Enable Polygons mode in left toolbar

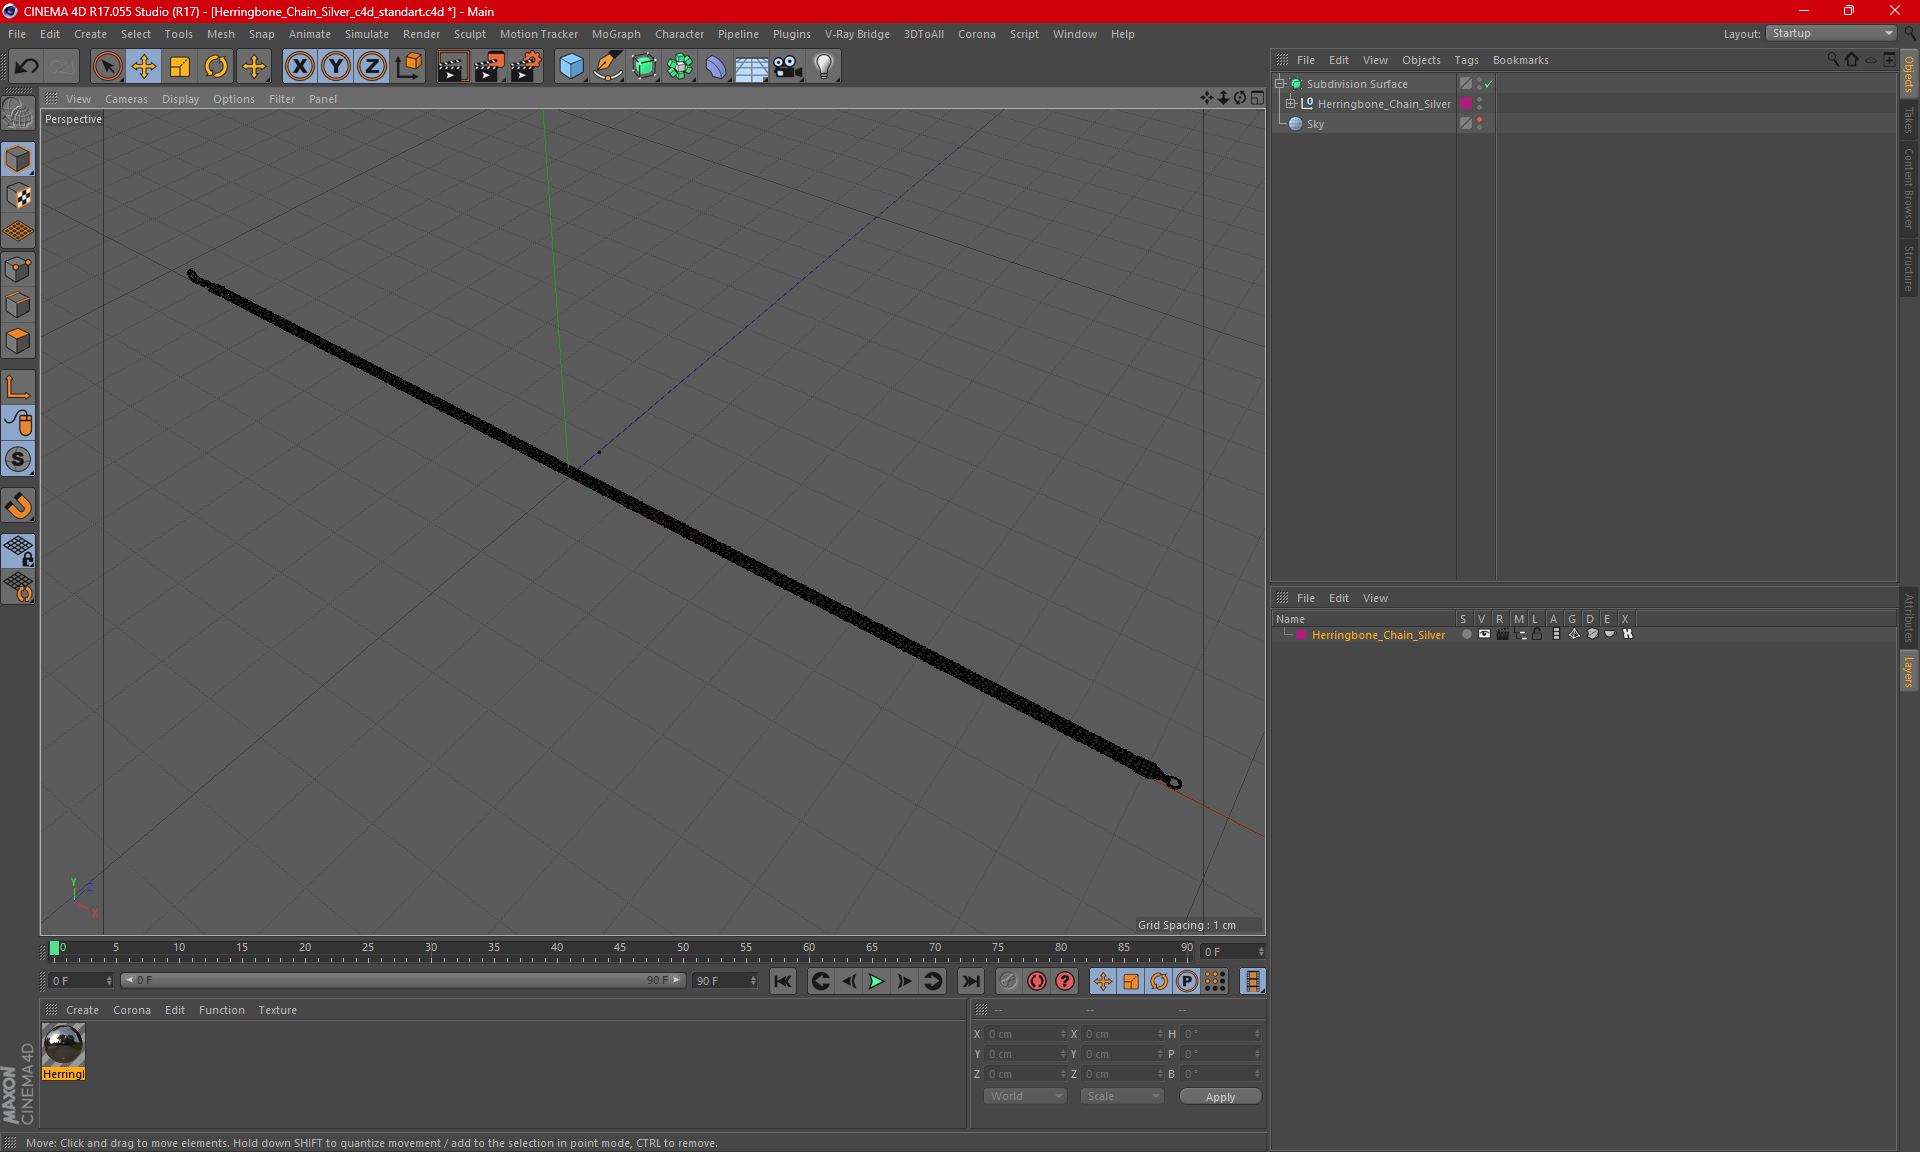(x=18, y=342)
